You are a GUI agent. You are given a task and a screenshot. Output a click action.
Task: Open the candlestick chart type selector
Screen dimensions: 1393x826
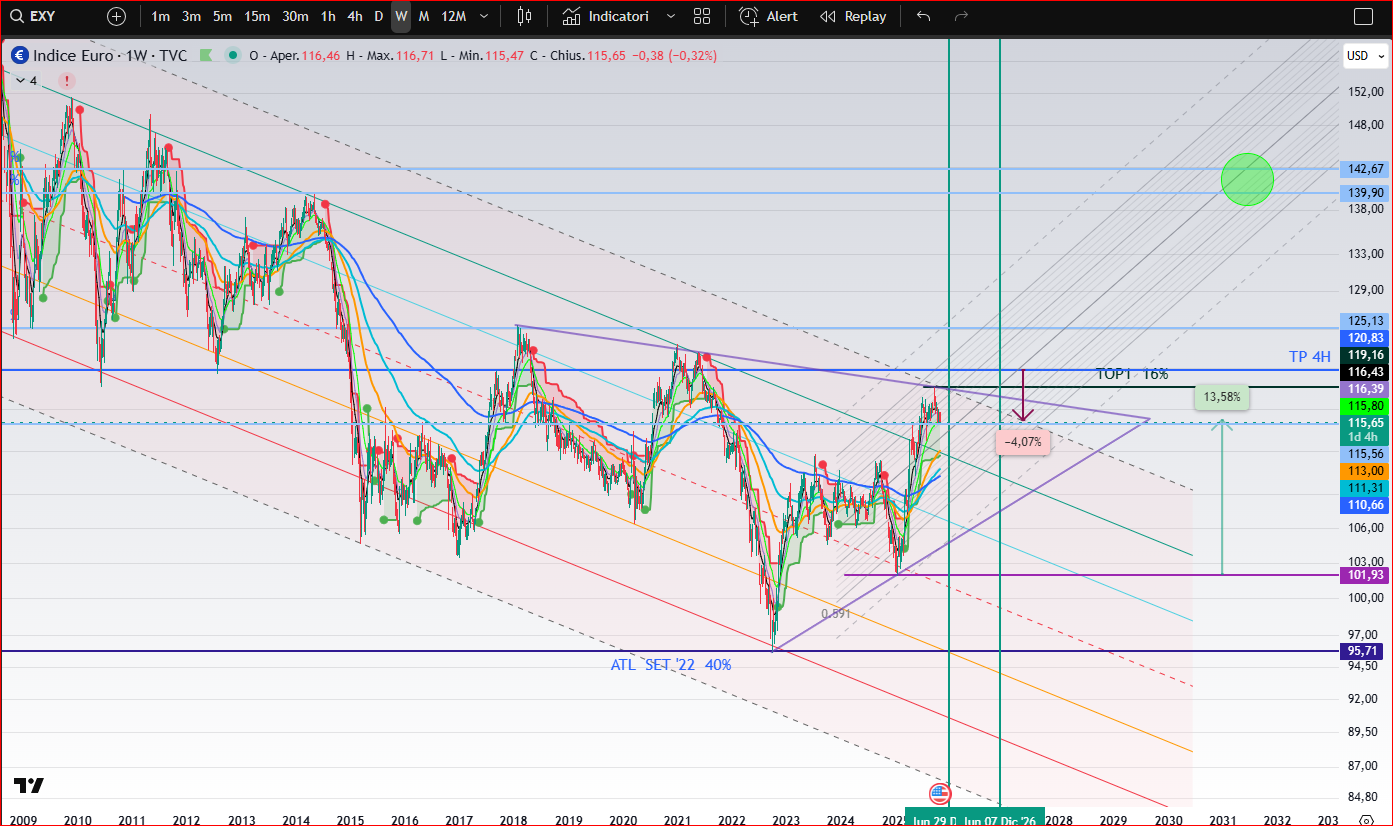tap(524, 16)
